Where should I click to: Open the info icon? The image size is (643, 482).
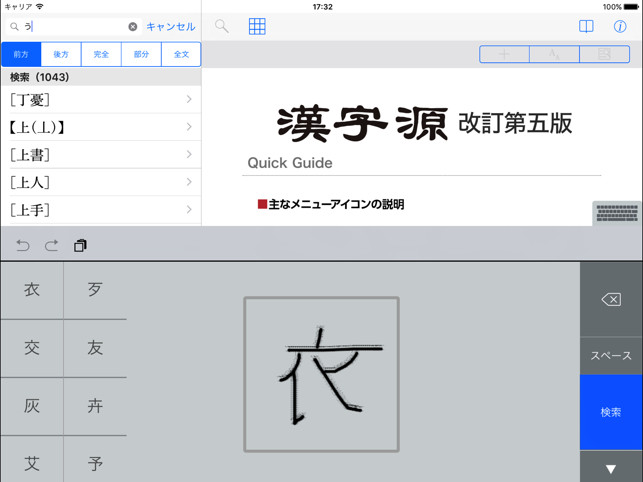(x=620, y=27)
